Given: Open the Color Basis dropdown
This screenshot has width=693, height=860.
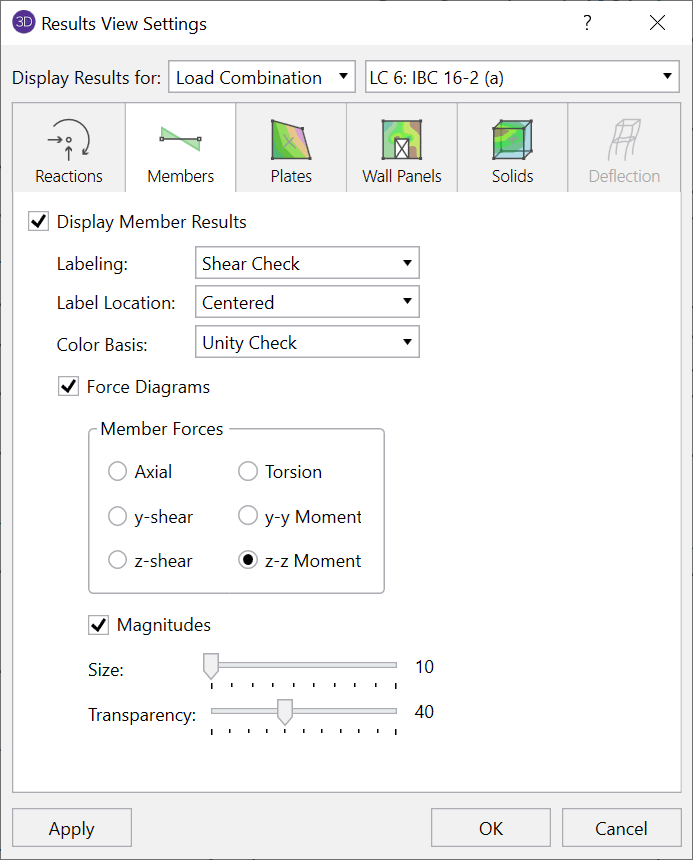Looking at the screenshot, I should pyautogui.click(x=307, y=343).
